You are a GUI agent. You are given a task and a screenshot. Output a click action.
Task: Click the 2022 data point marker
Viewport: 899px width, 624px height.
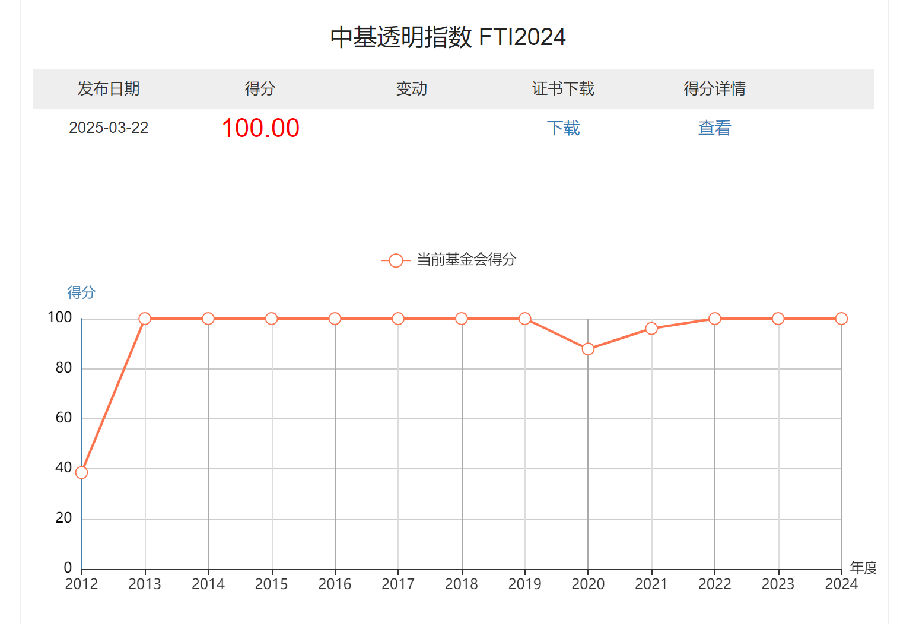714,318
